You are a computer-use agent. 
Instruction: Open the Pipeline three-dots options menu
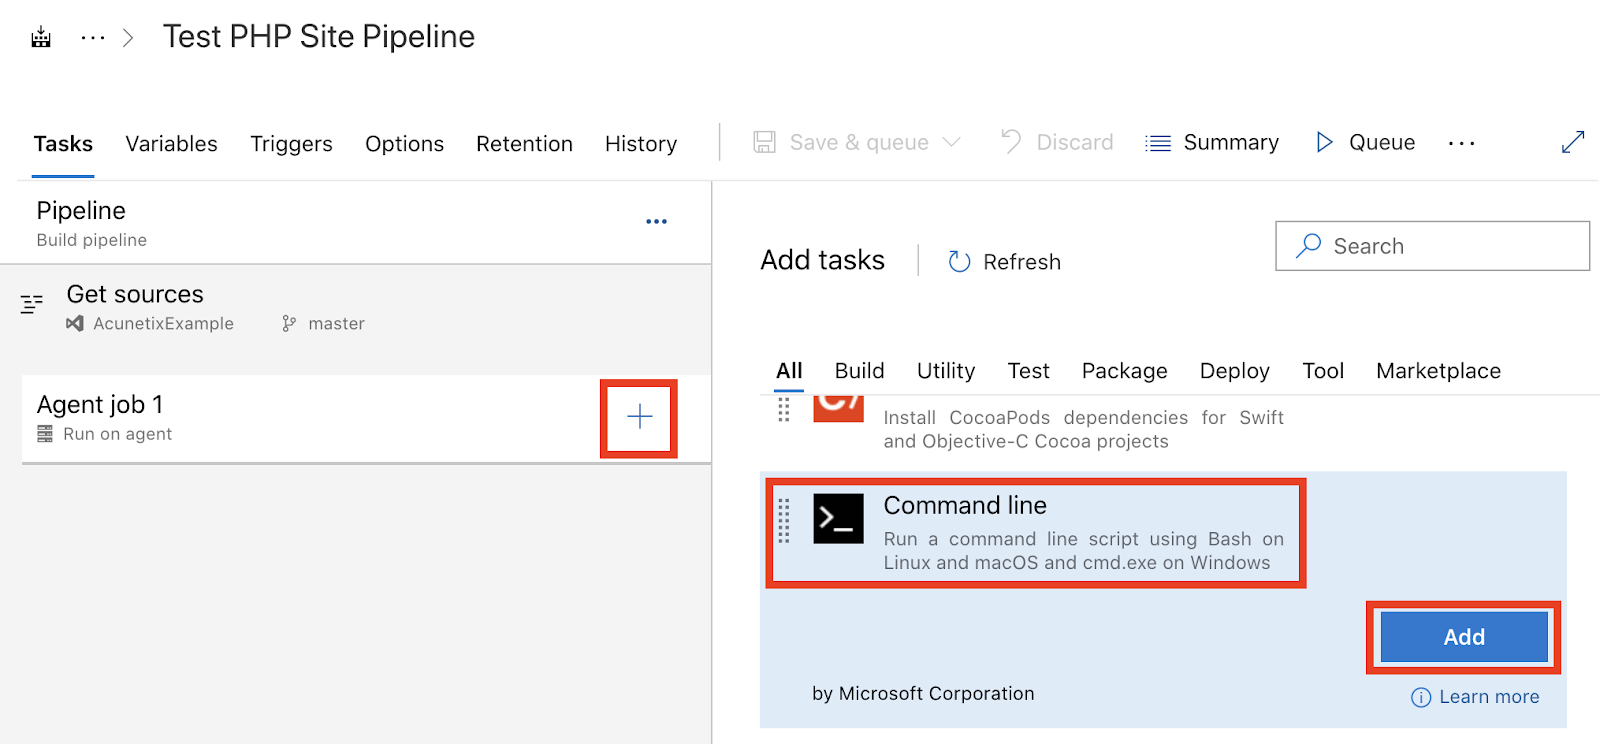click(x=656, y=221)
